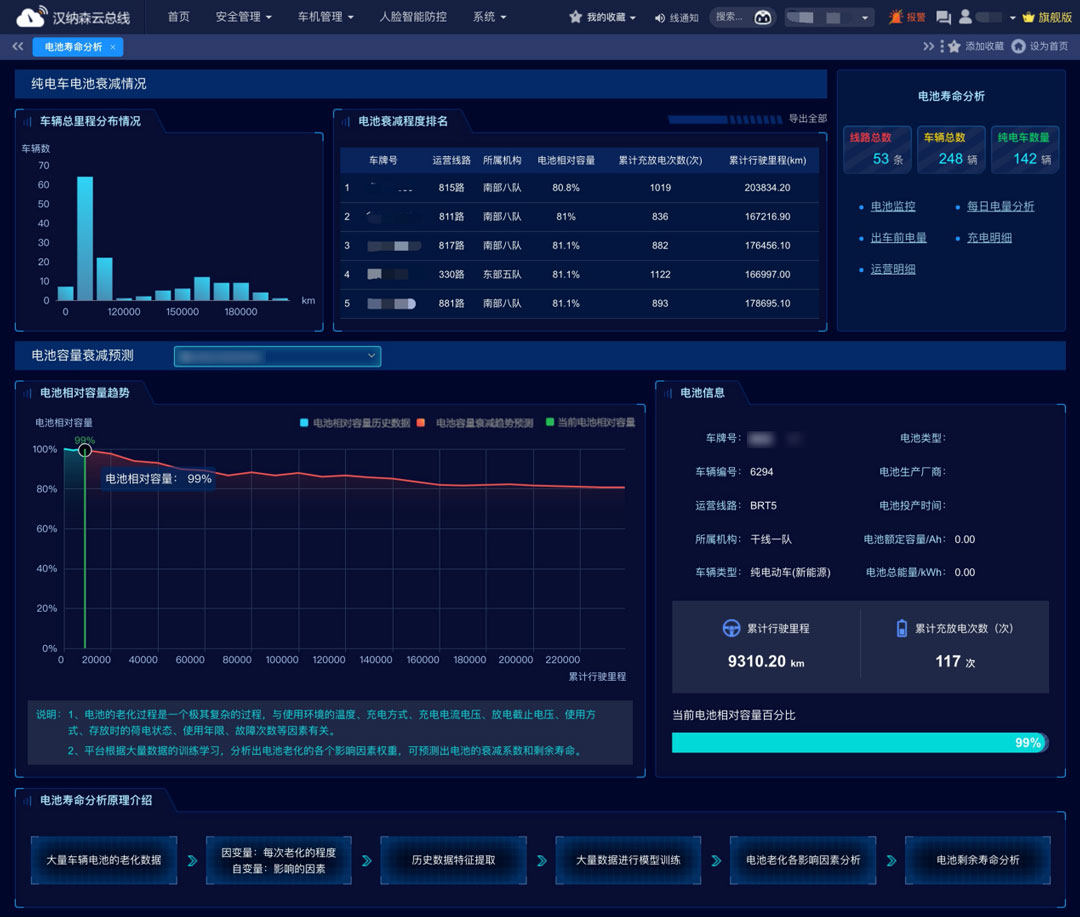Screen dimensions: 1080x917
Task: Click the 电池相对容量 column header
Action: pos(565,160)
